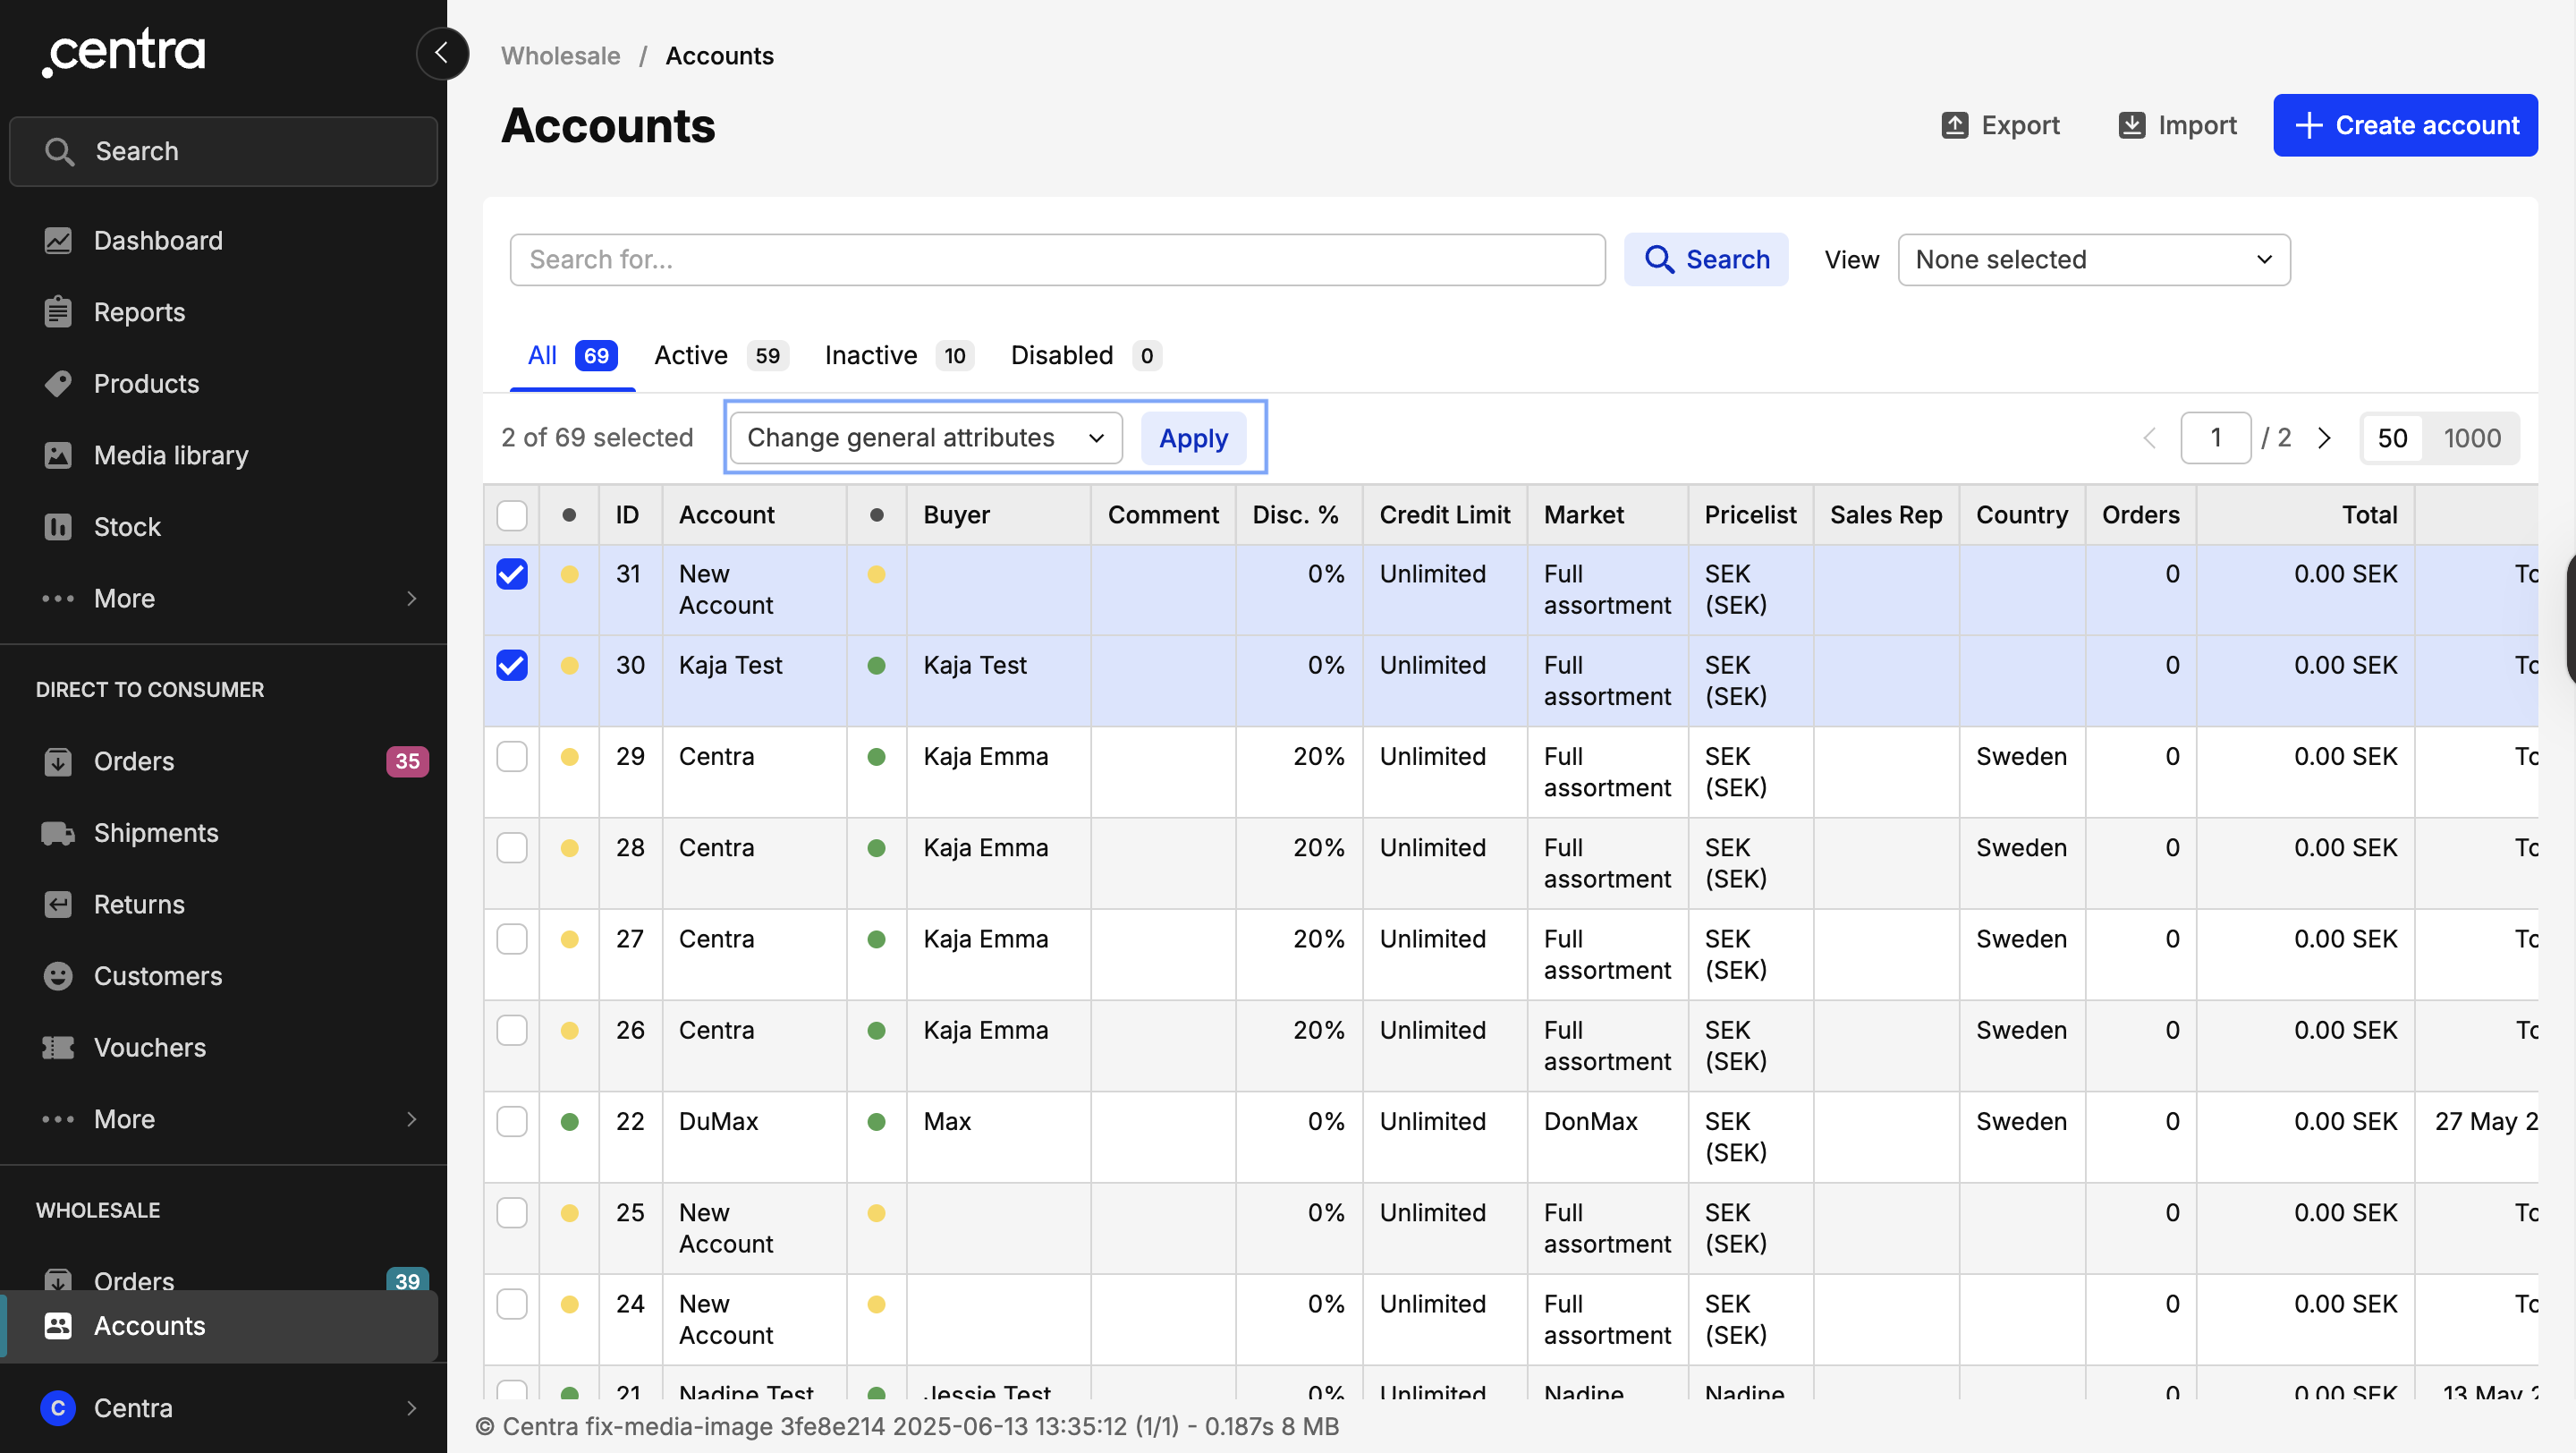The width and height of the screenshot is (2576, 1453).
Task: Open the Stock icon
Action: tap(58, 526)
